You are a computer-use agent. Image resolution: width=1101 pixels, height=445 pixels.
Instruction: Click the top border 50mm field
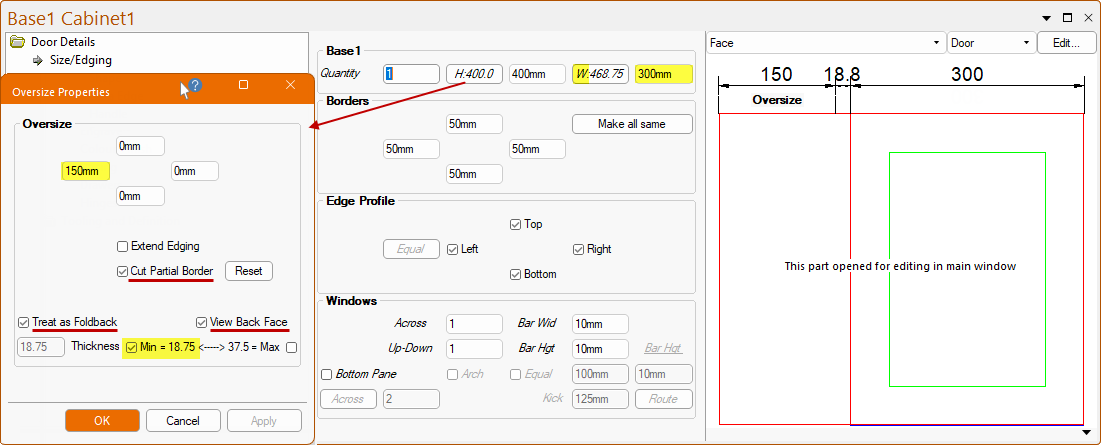tap(475, 124)
